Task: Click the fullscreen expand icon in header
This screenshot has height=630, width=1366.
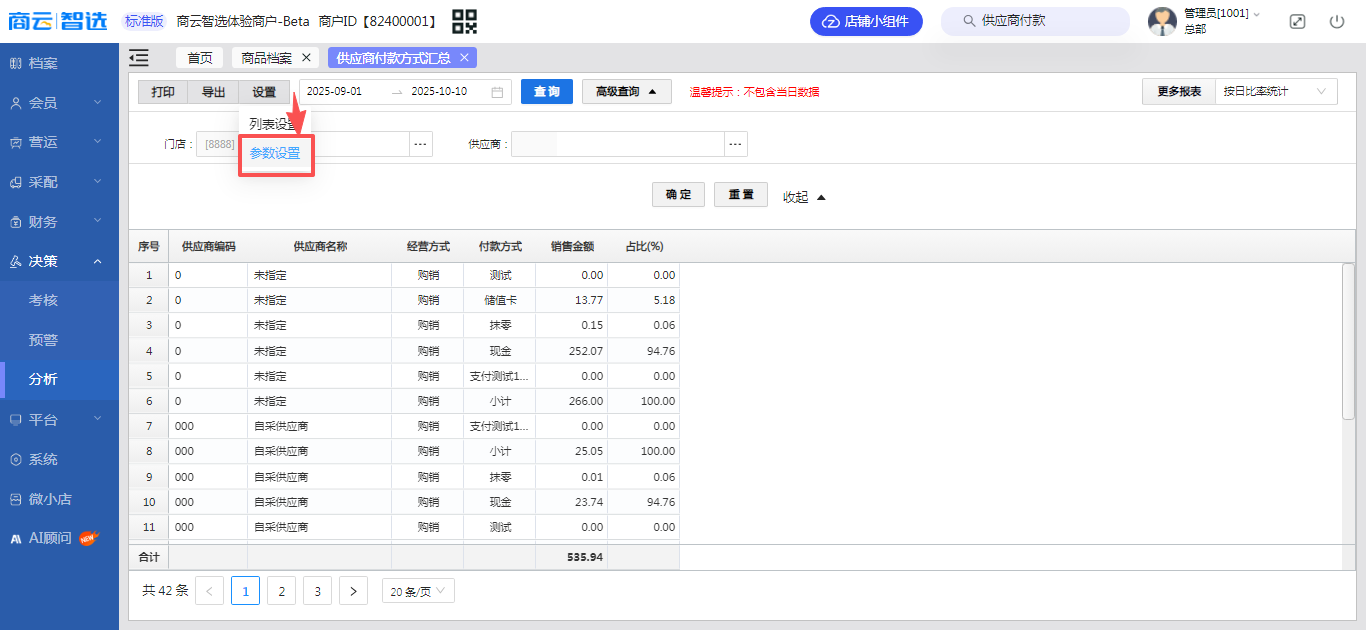Action: click(1297, 21)
